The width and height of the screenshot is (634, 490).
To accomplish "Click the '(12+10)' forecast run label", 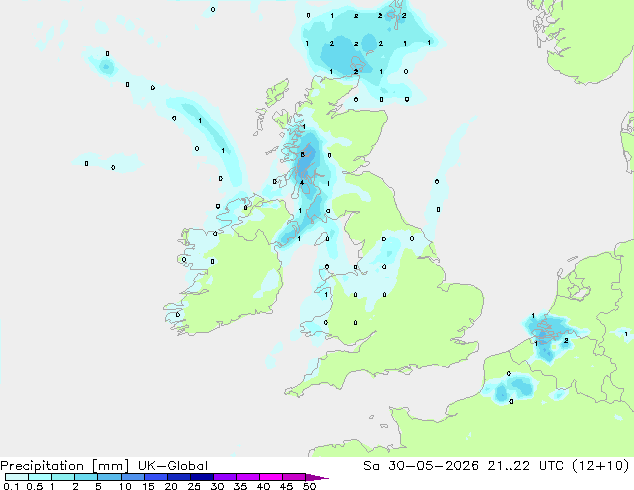I will tap(601, 466).
